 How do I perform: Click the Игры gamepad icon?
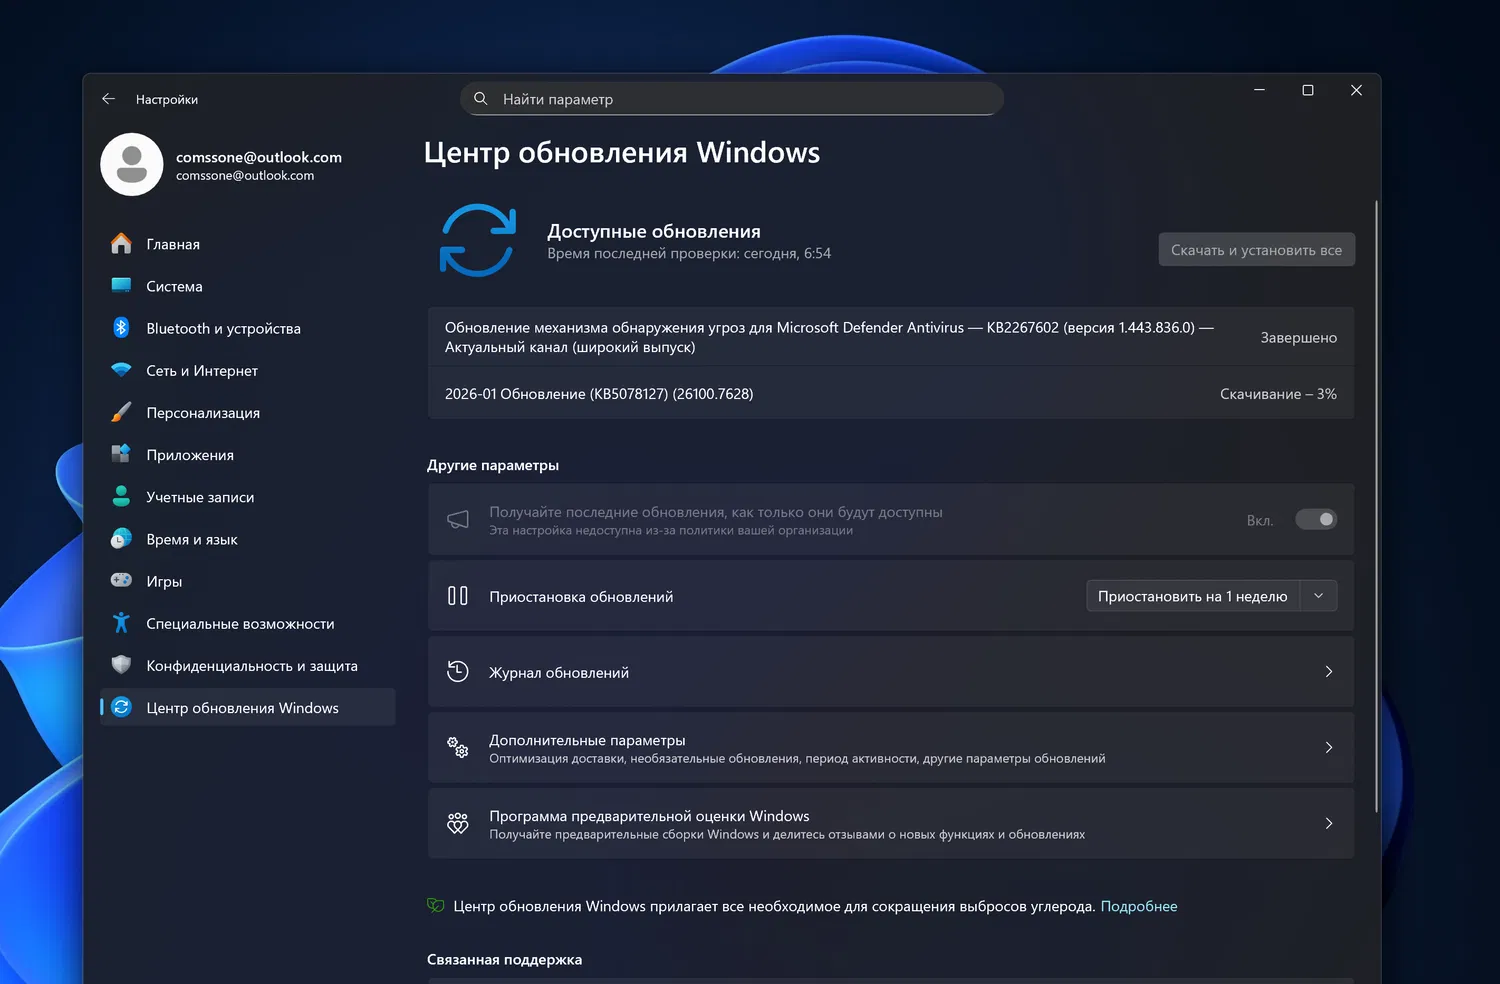[121, 581]
